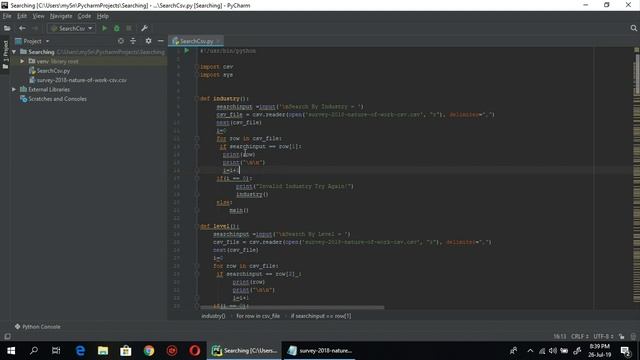Click the 16:13 line:column indicator
The width and height of the screenshot is (640, 360).
(x=560, y=336)
